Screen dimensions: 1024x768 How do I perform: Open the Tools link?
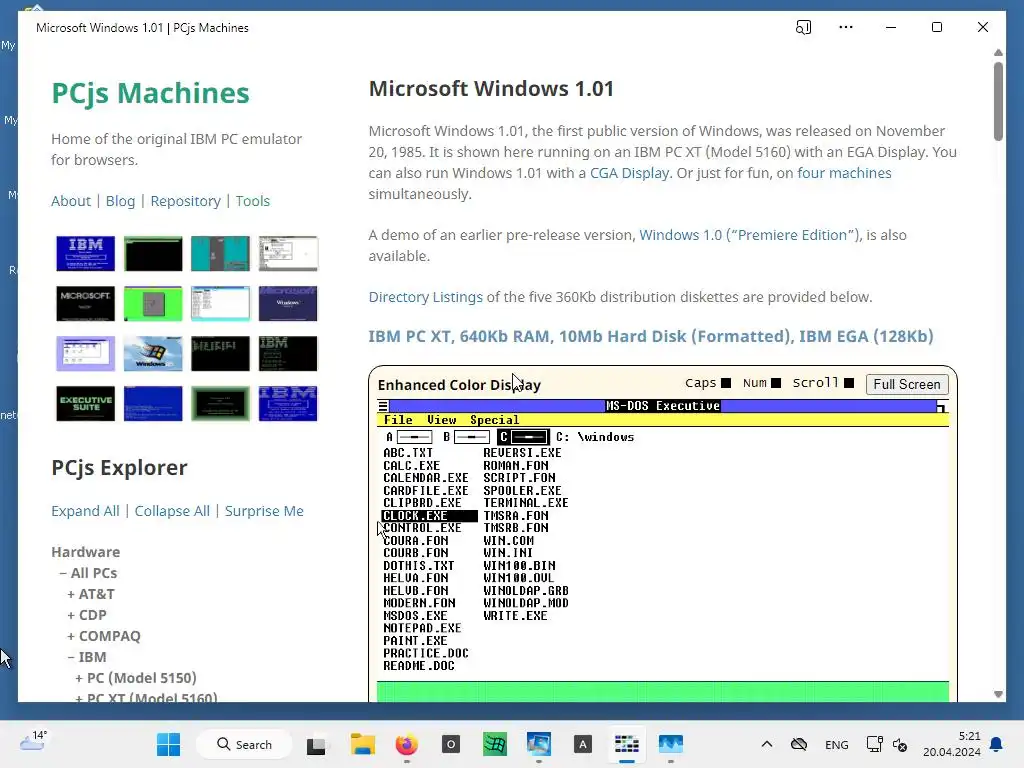(x=253, y=200)
